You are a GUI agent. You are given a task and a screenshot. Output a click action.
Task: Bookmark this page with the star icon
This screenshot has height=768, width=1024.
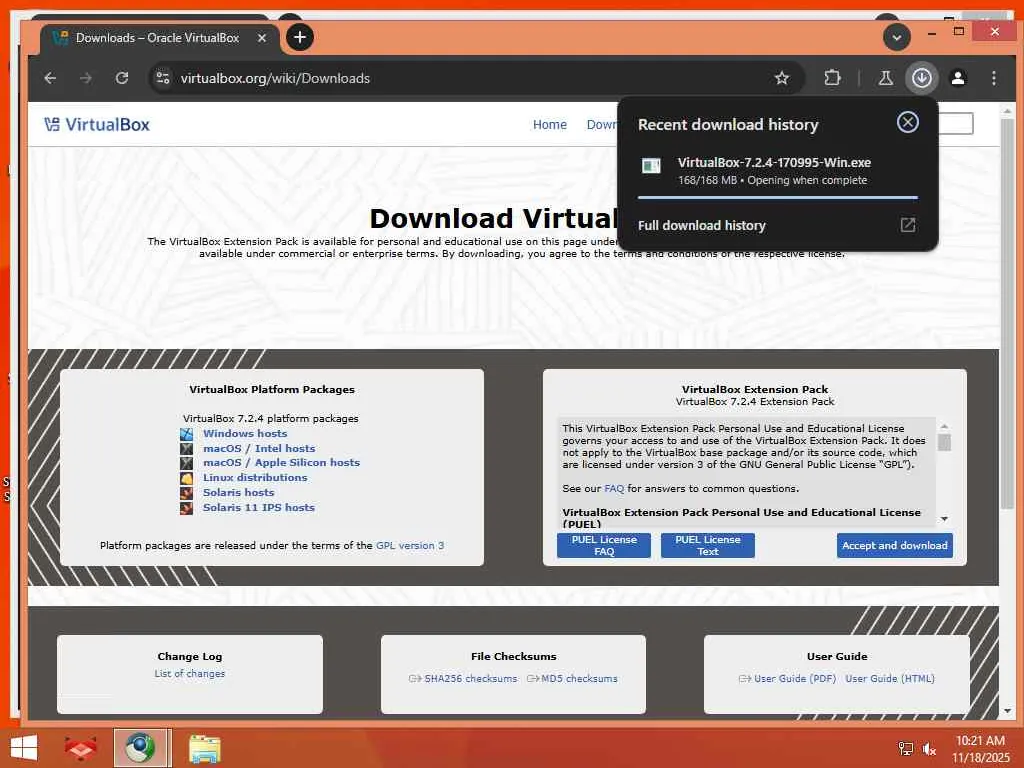(x=782, y=78)
